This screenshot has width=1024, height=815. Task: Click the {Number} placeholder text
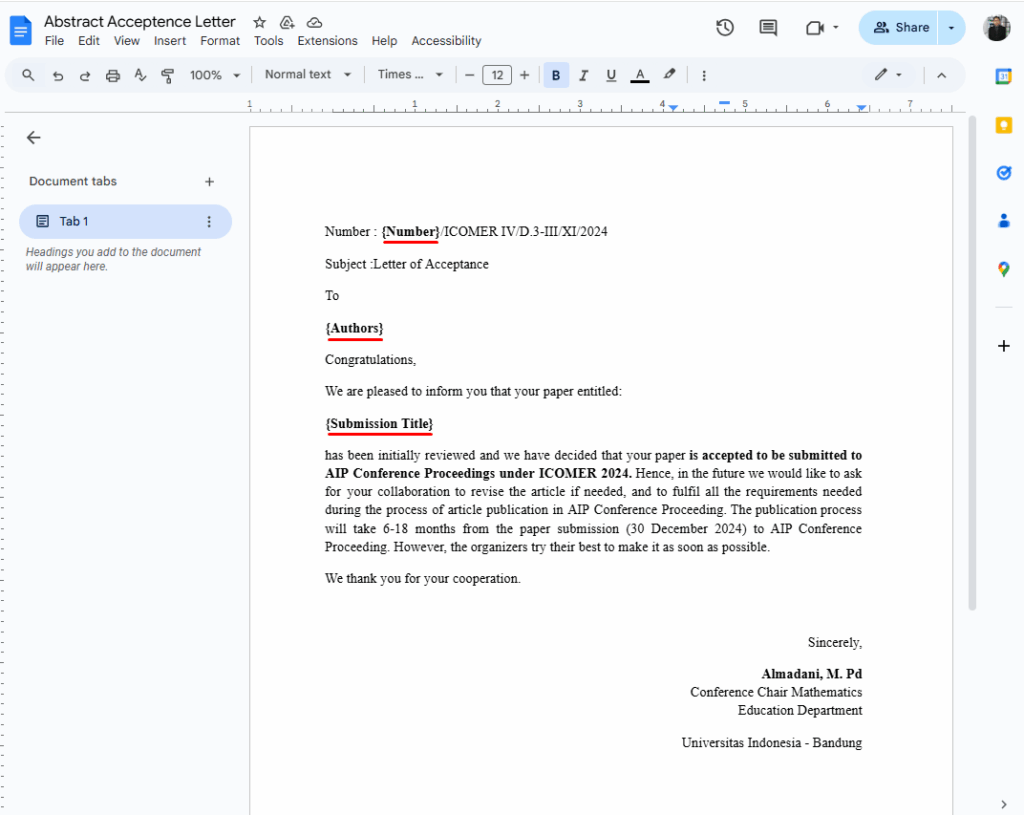(x=411, y=231)
